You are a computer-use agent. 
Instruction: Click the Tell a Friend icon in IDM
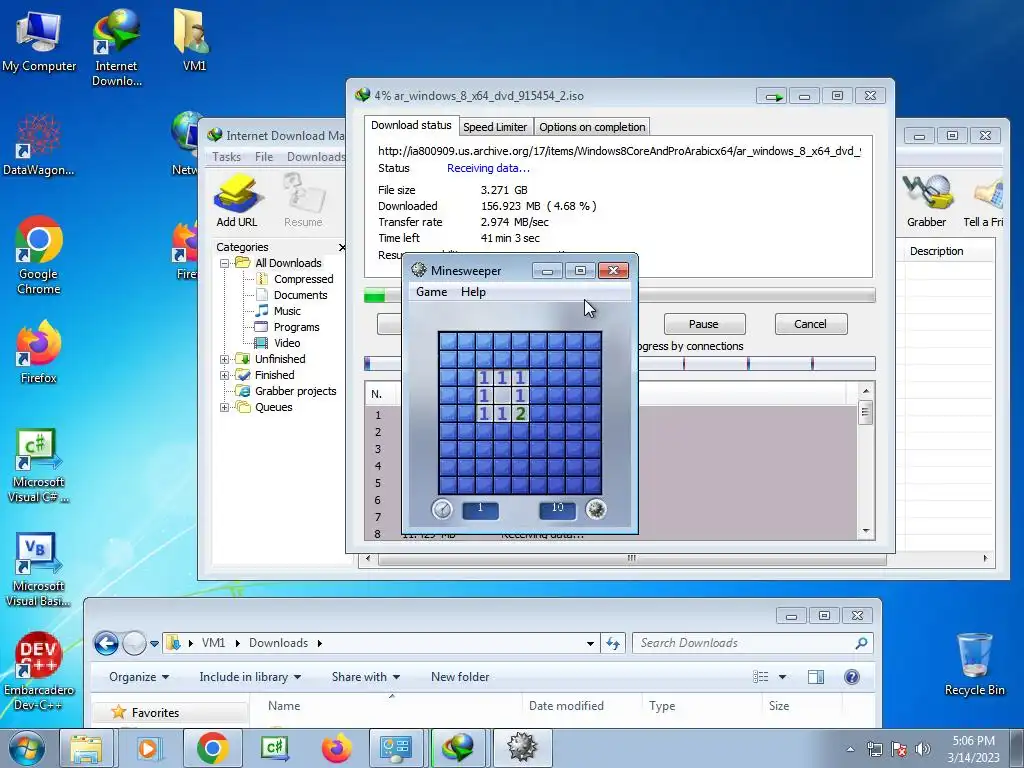(x=984, y=201)
